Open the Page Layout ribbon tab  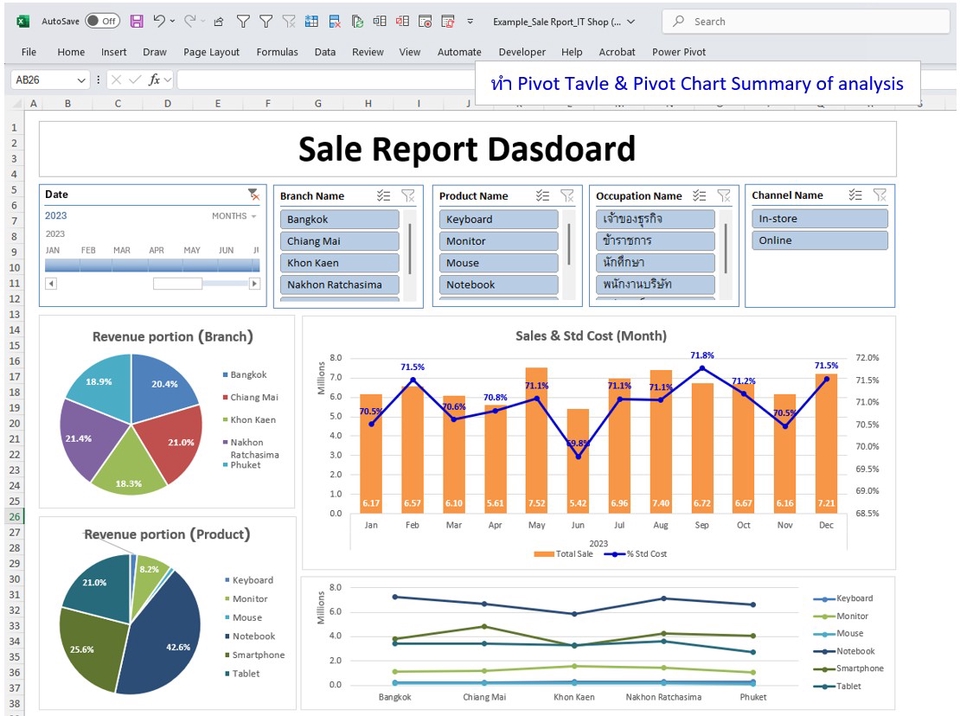211,52
